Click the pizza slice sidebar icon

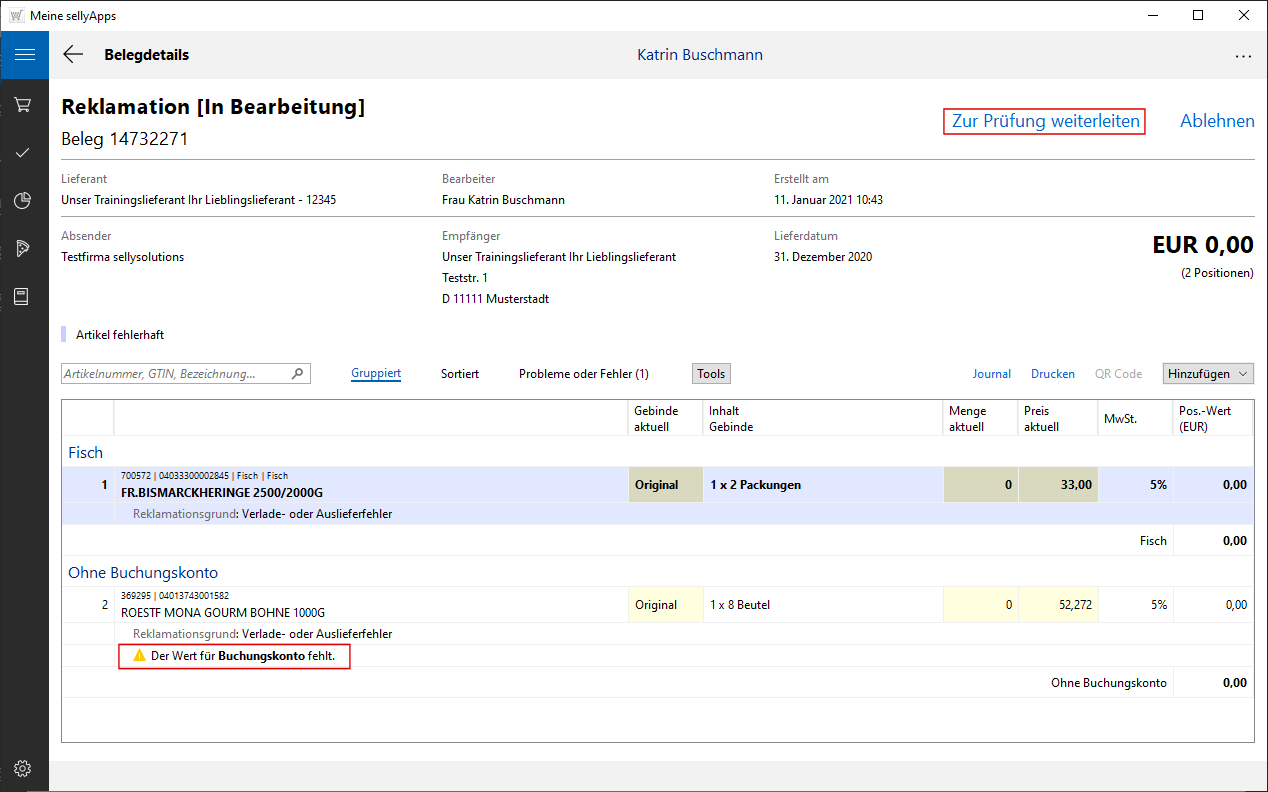click(24, 249)
